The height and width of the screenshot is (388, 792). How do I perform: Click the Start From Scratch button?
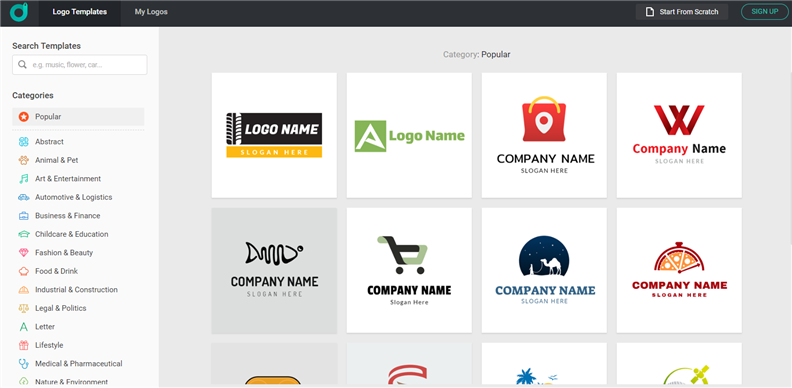[x=682, y=12]
